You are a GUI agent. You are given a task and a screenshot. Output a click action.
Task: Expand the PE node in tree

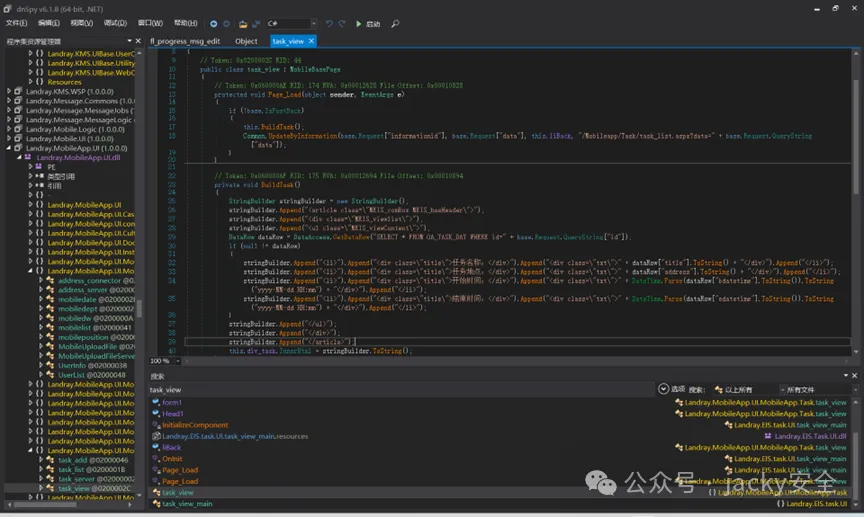click(x=30, y=166)
